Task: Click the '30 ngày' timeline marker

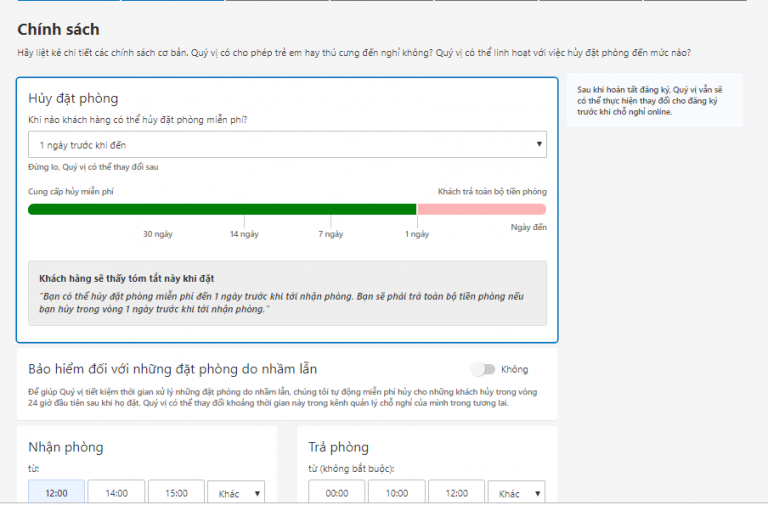Action: pyautogui.click(x=158, y=234)
